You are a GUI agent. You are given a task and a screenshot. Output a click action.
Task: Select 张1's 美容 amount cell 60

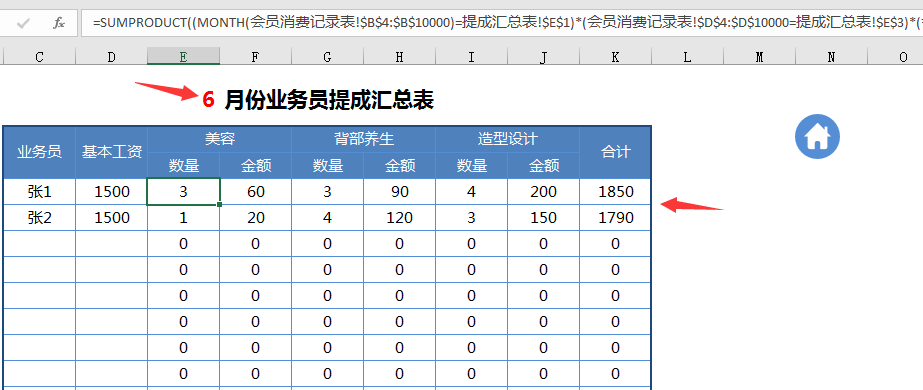tap(255, 192)
